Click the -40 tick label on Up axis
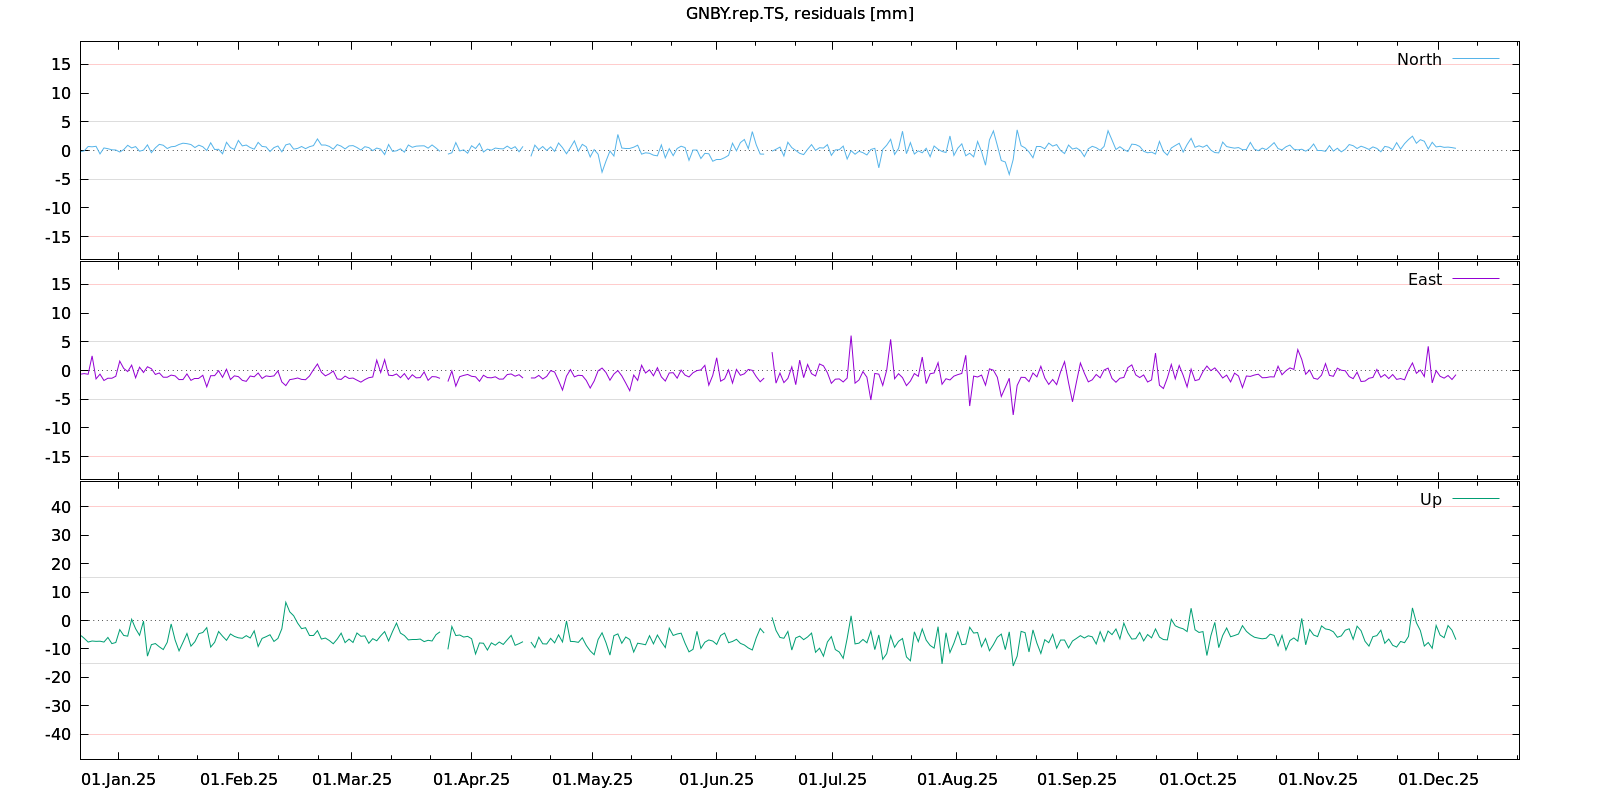This screenshot has height=800, width=1600. coord(57,735)
